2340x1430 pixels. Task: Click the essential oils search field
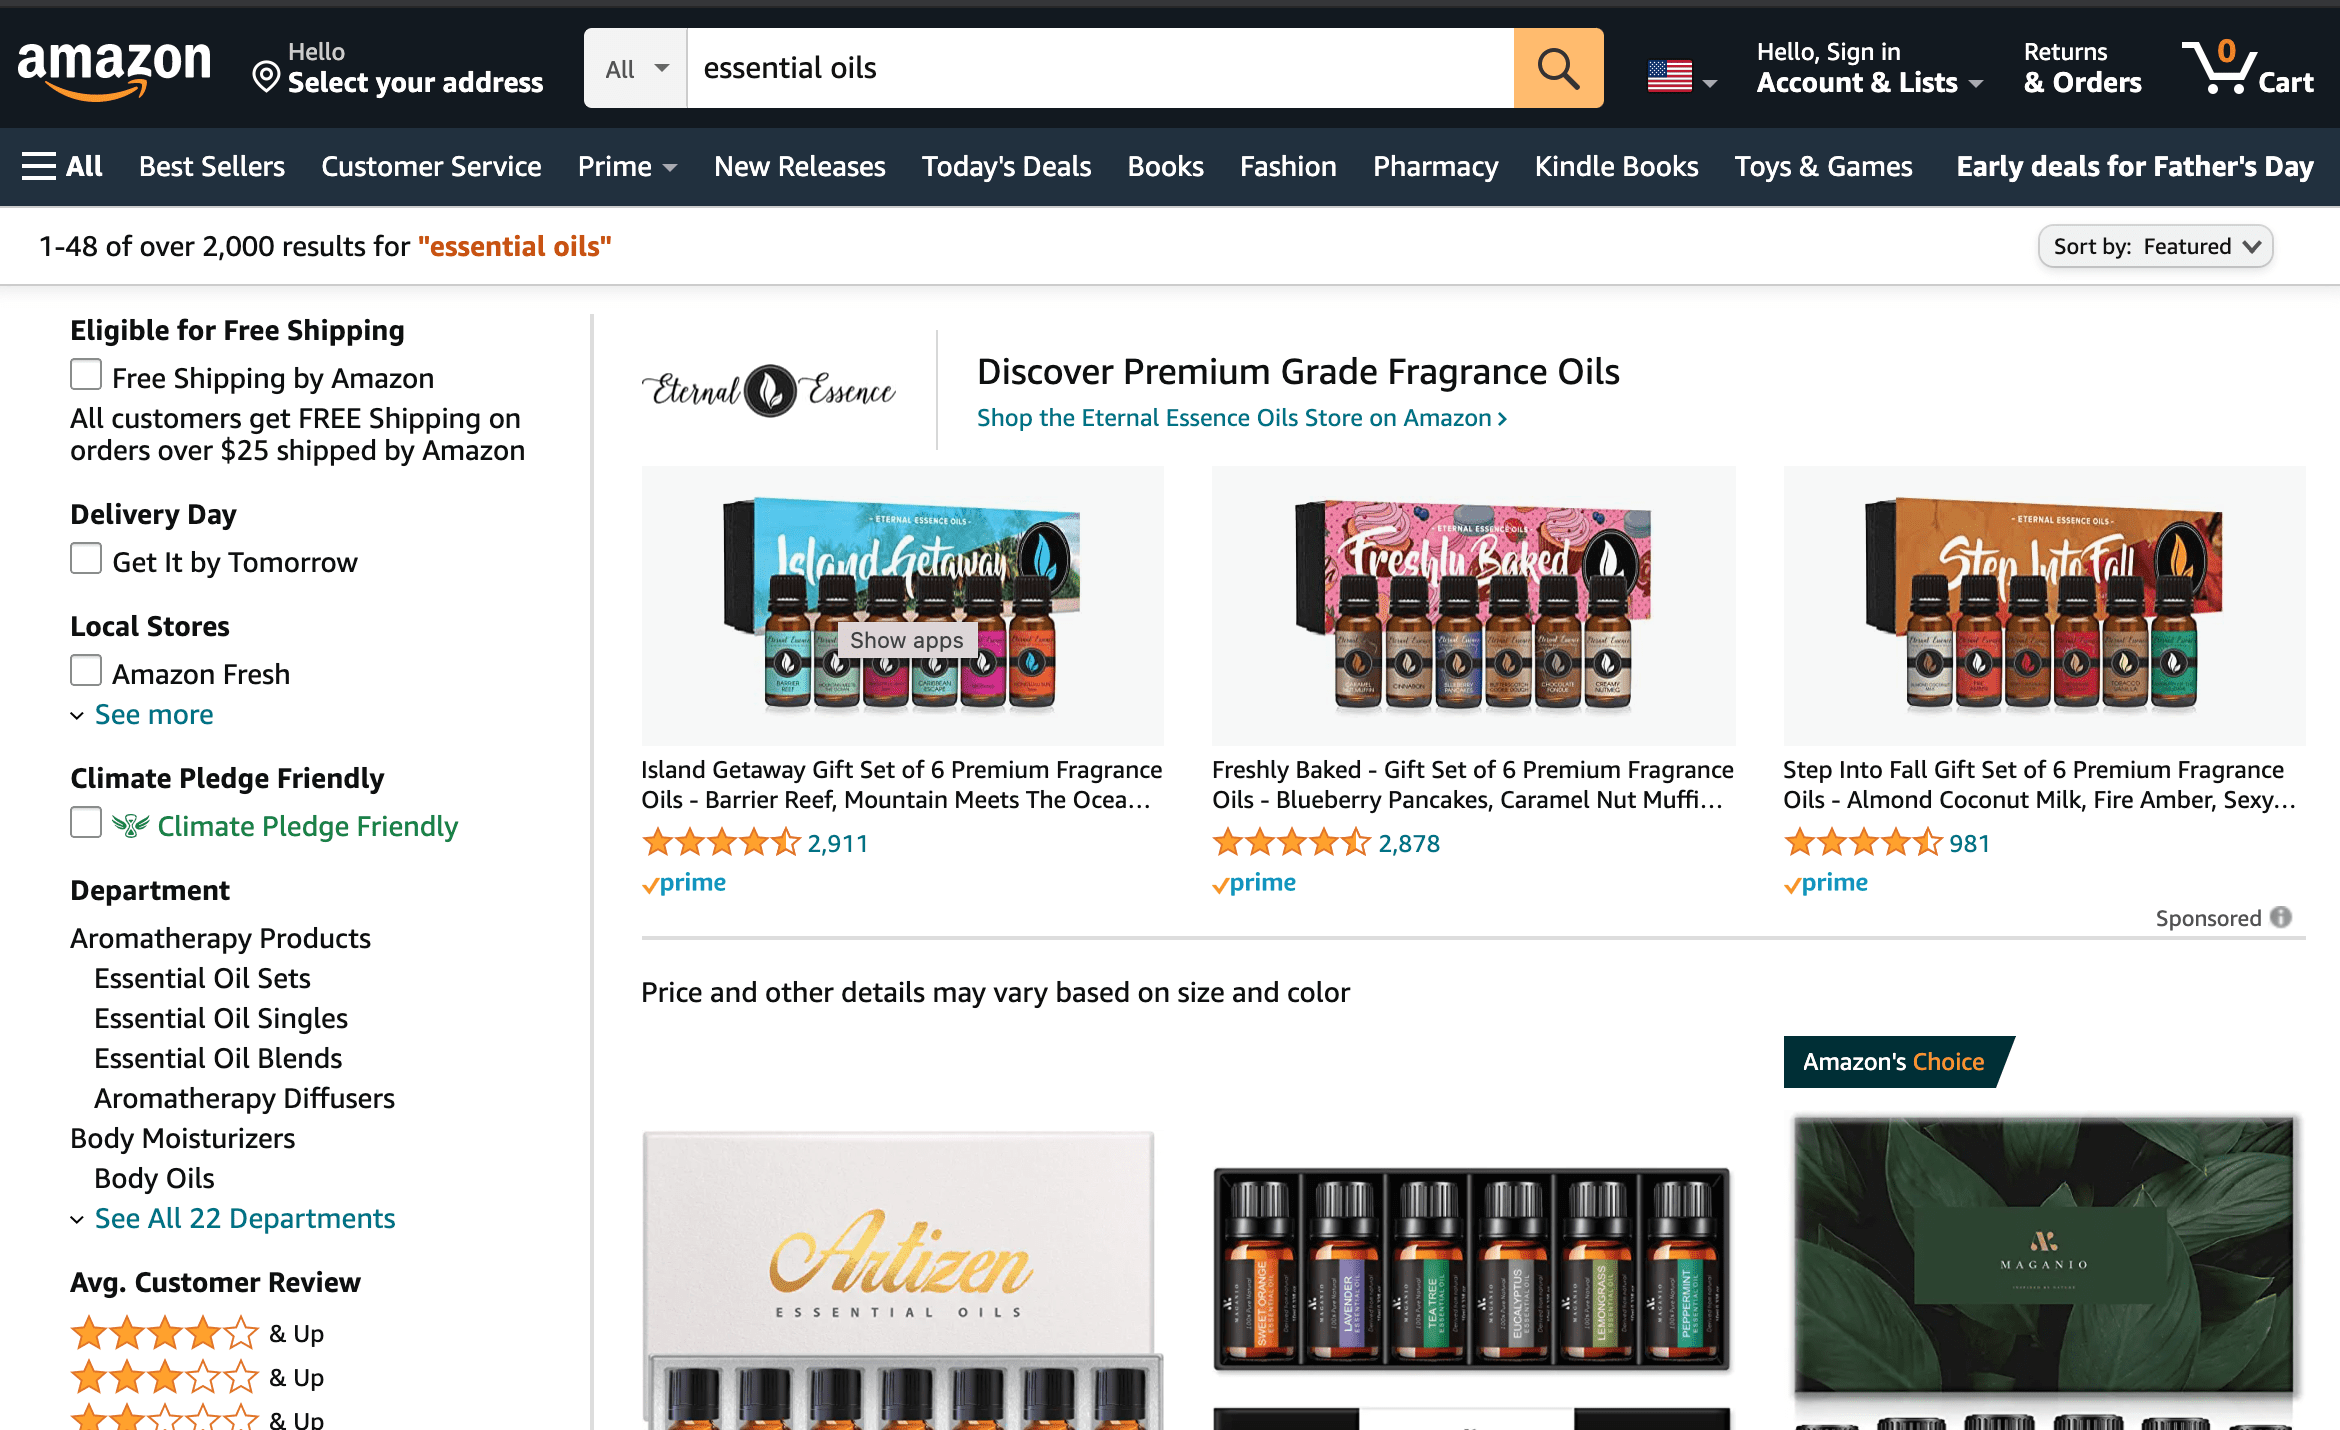click(1100, 68)
